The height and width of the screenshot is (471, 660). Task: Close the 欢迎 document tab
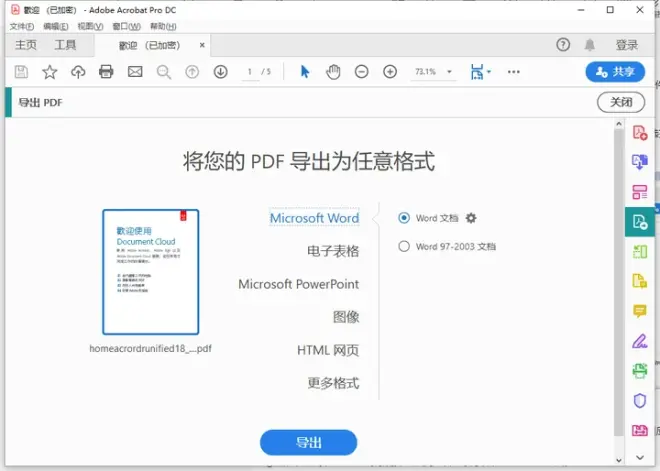point(202,45)
